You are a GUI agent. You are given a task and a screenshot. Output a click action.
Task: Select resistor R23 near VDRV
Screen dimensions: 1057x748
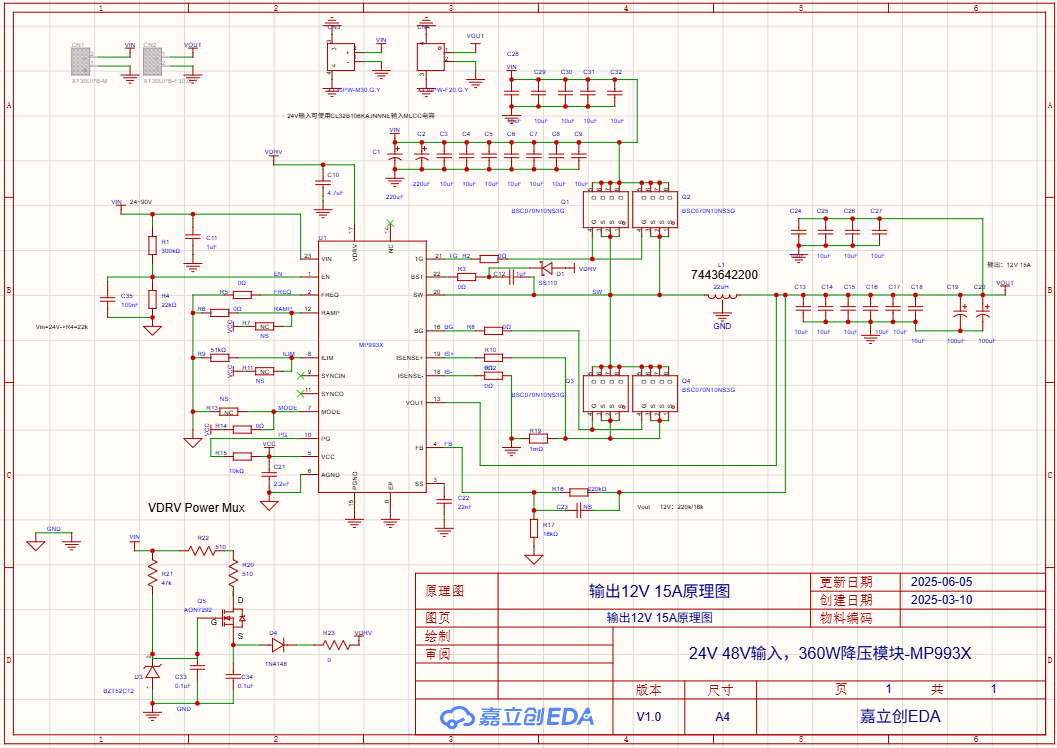pyautogui.click(x=337, y=645)
